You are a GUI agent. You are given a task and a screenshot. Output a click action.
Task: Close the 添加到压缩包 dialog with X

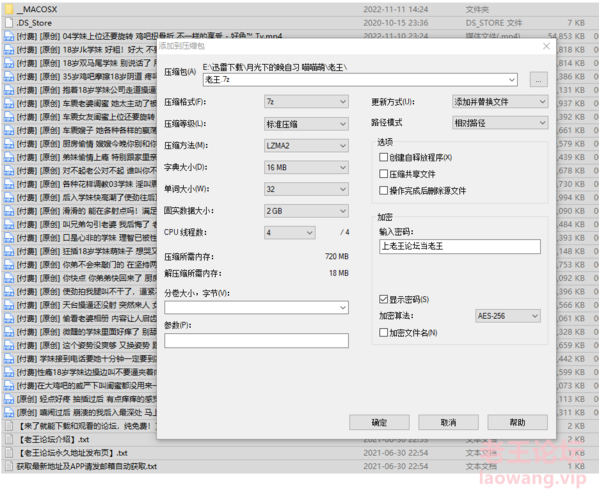546,46
